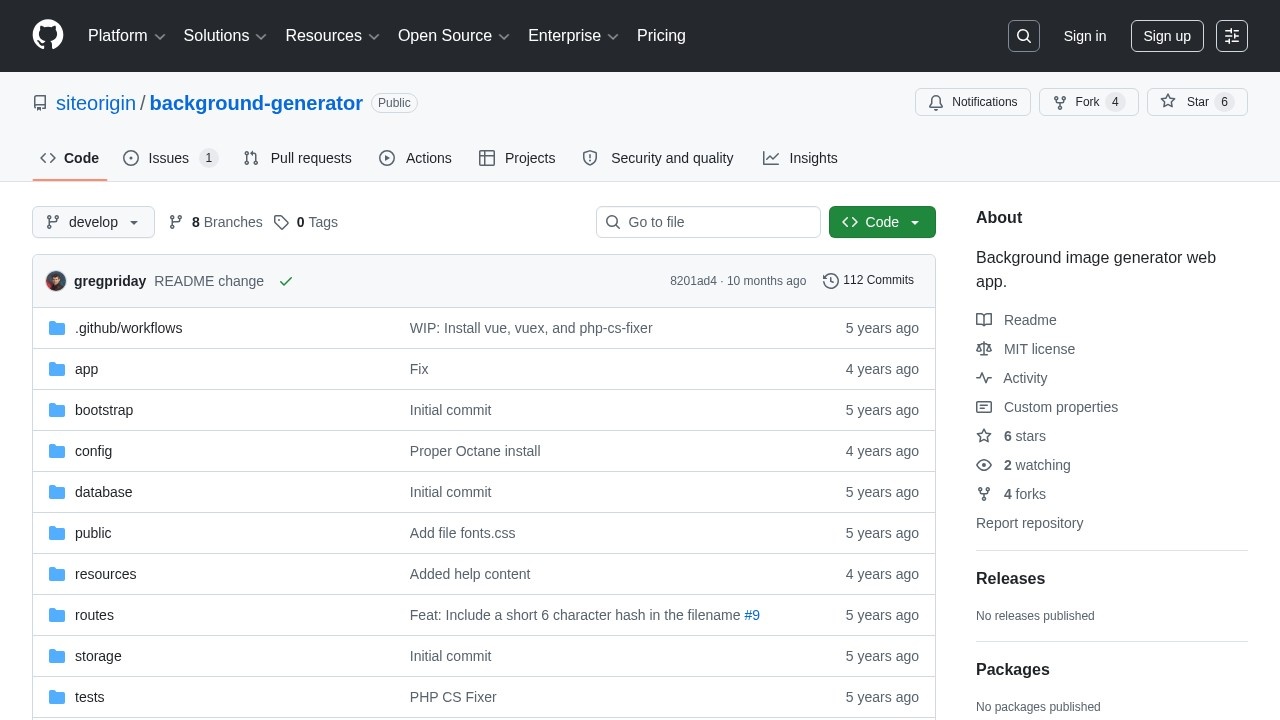This screenshot has width=1280, height=720.
Task: Open the 112 Commits history
Action: 868,281
